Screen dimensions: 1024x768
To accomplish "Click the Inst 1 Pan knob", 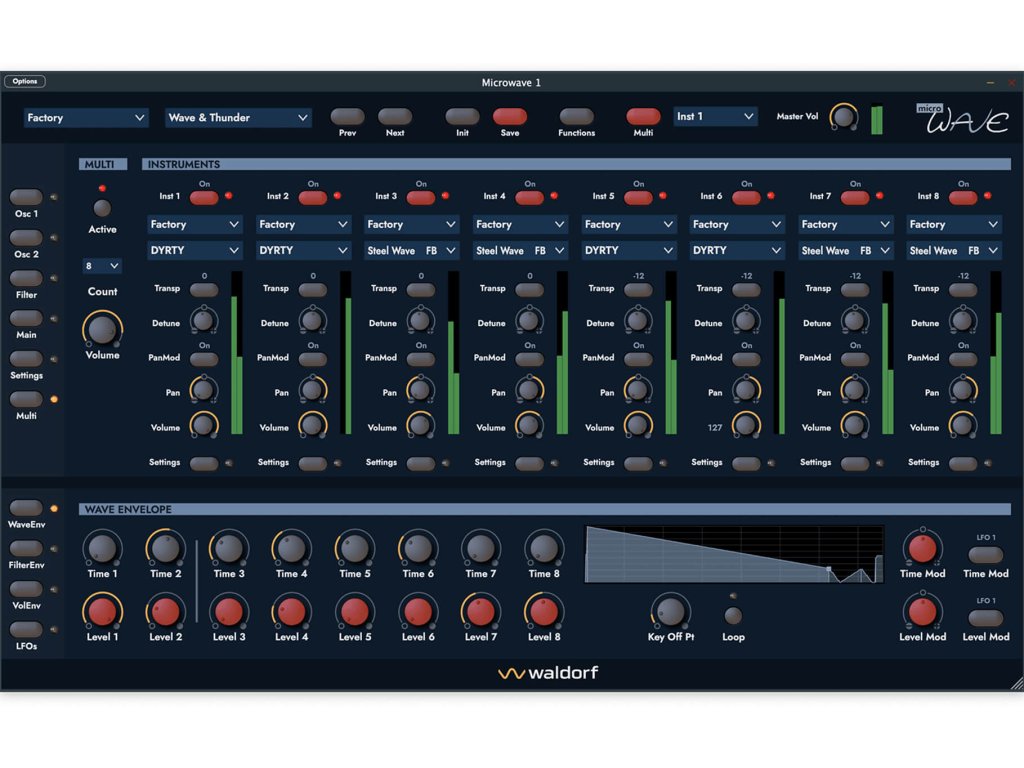I will click(x=204, y=390).
